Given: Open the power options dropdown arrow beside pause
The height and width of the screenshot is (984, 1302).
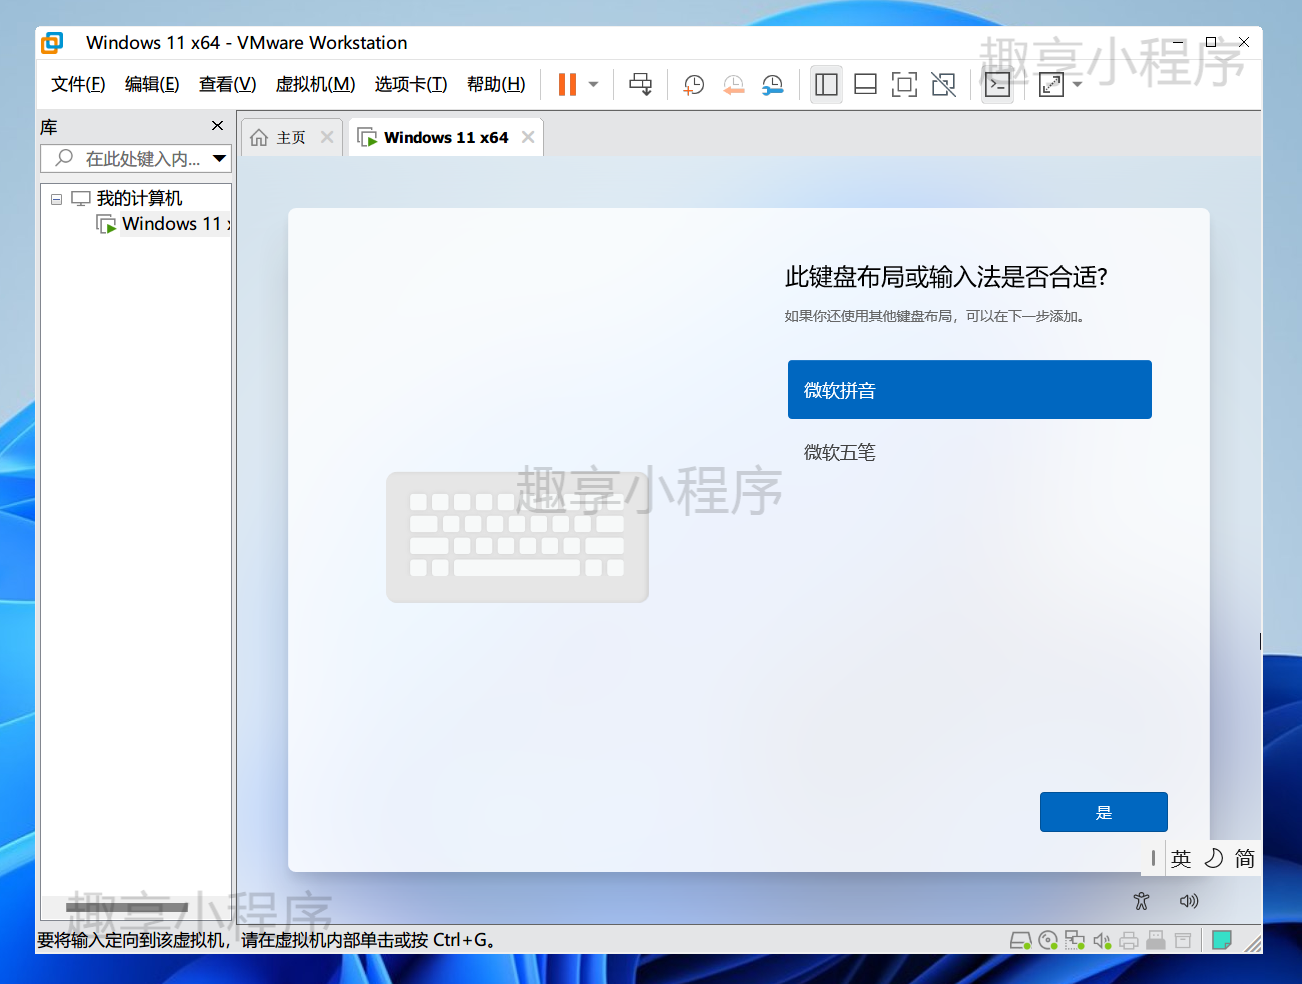Looking at the screenshot, I should click(x=593, y=84).
